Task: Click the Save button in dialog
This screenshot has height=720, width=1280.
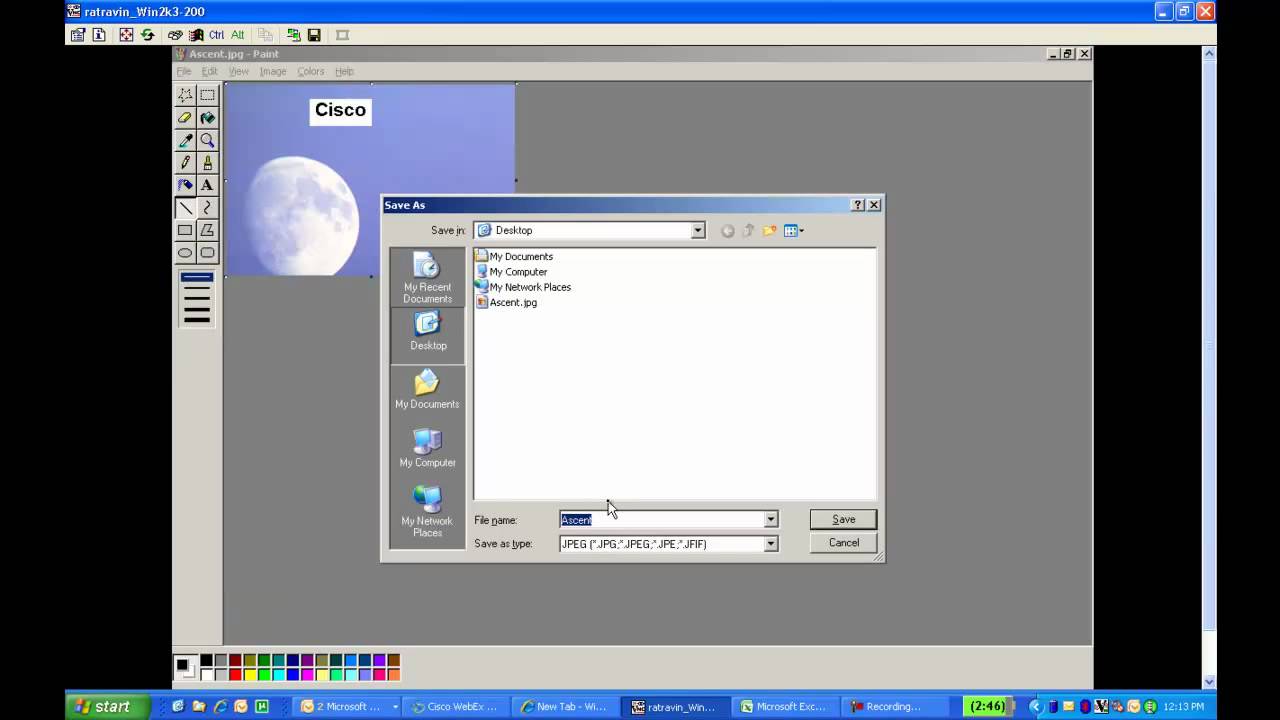Action: (843, 519)
